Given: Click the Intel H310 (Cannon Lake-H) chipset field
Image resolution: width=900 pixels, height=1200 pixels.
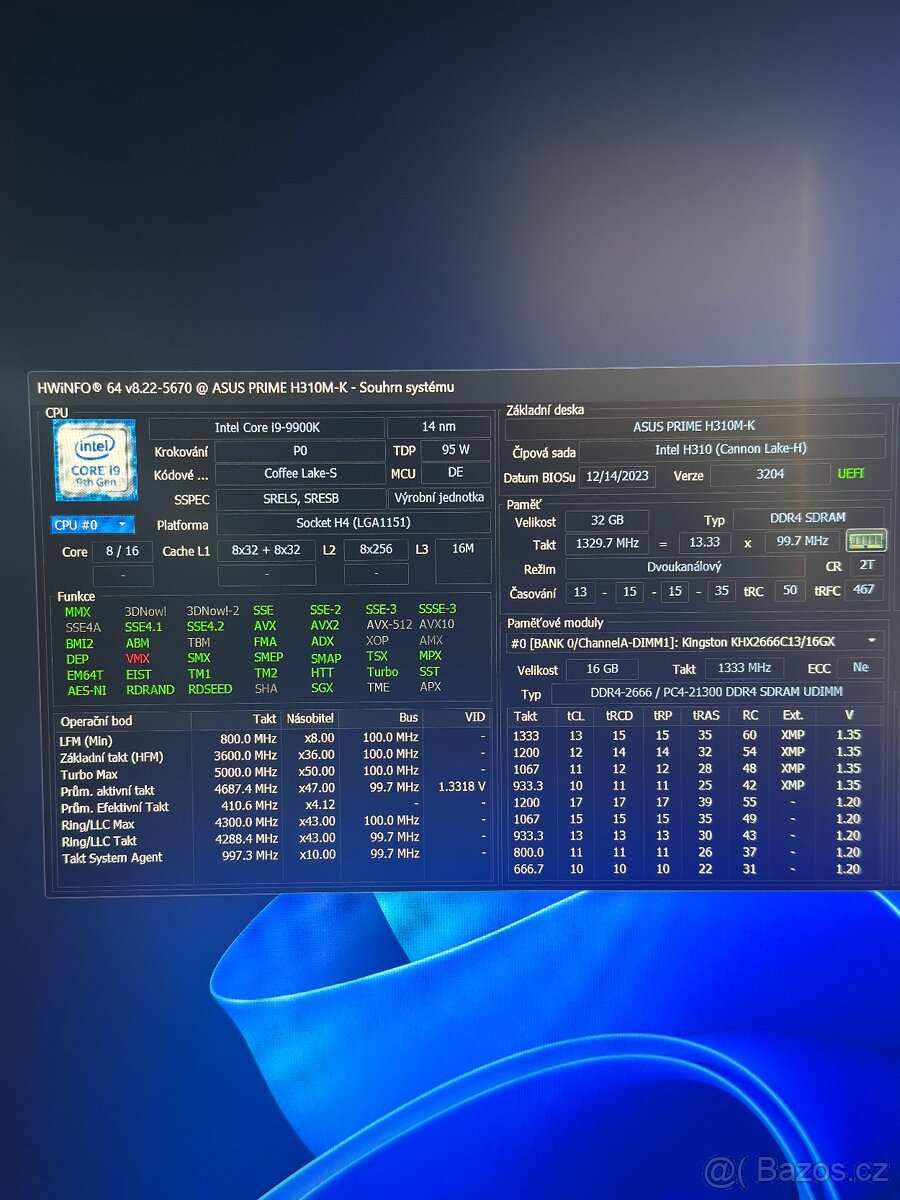Looking at the screenshot, I should [732, 450].
